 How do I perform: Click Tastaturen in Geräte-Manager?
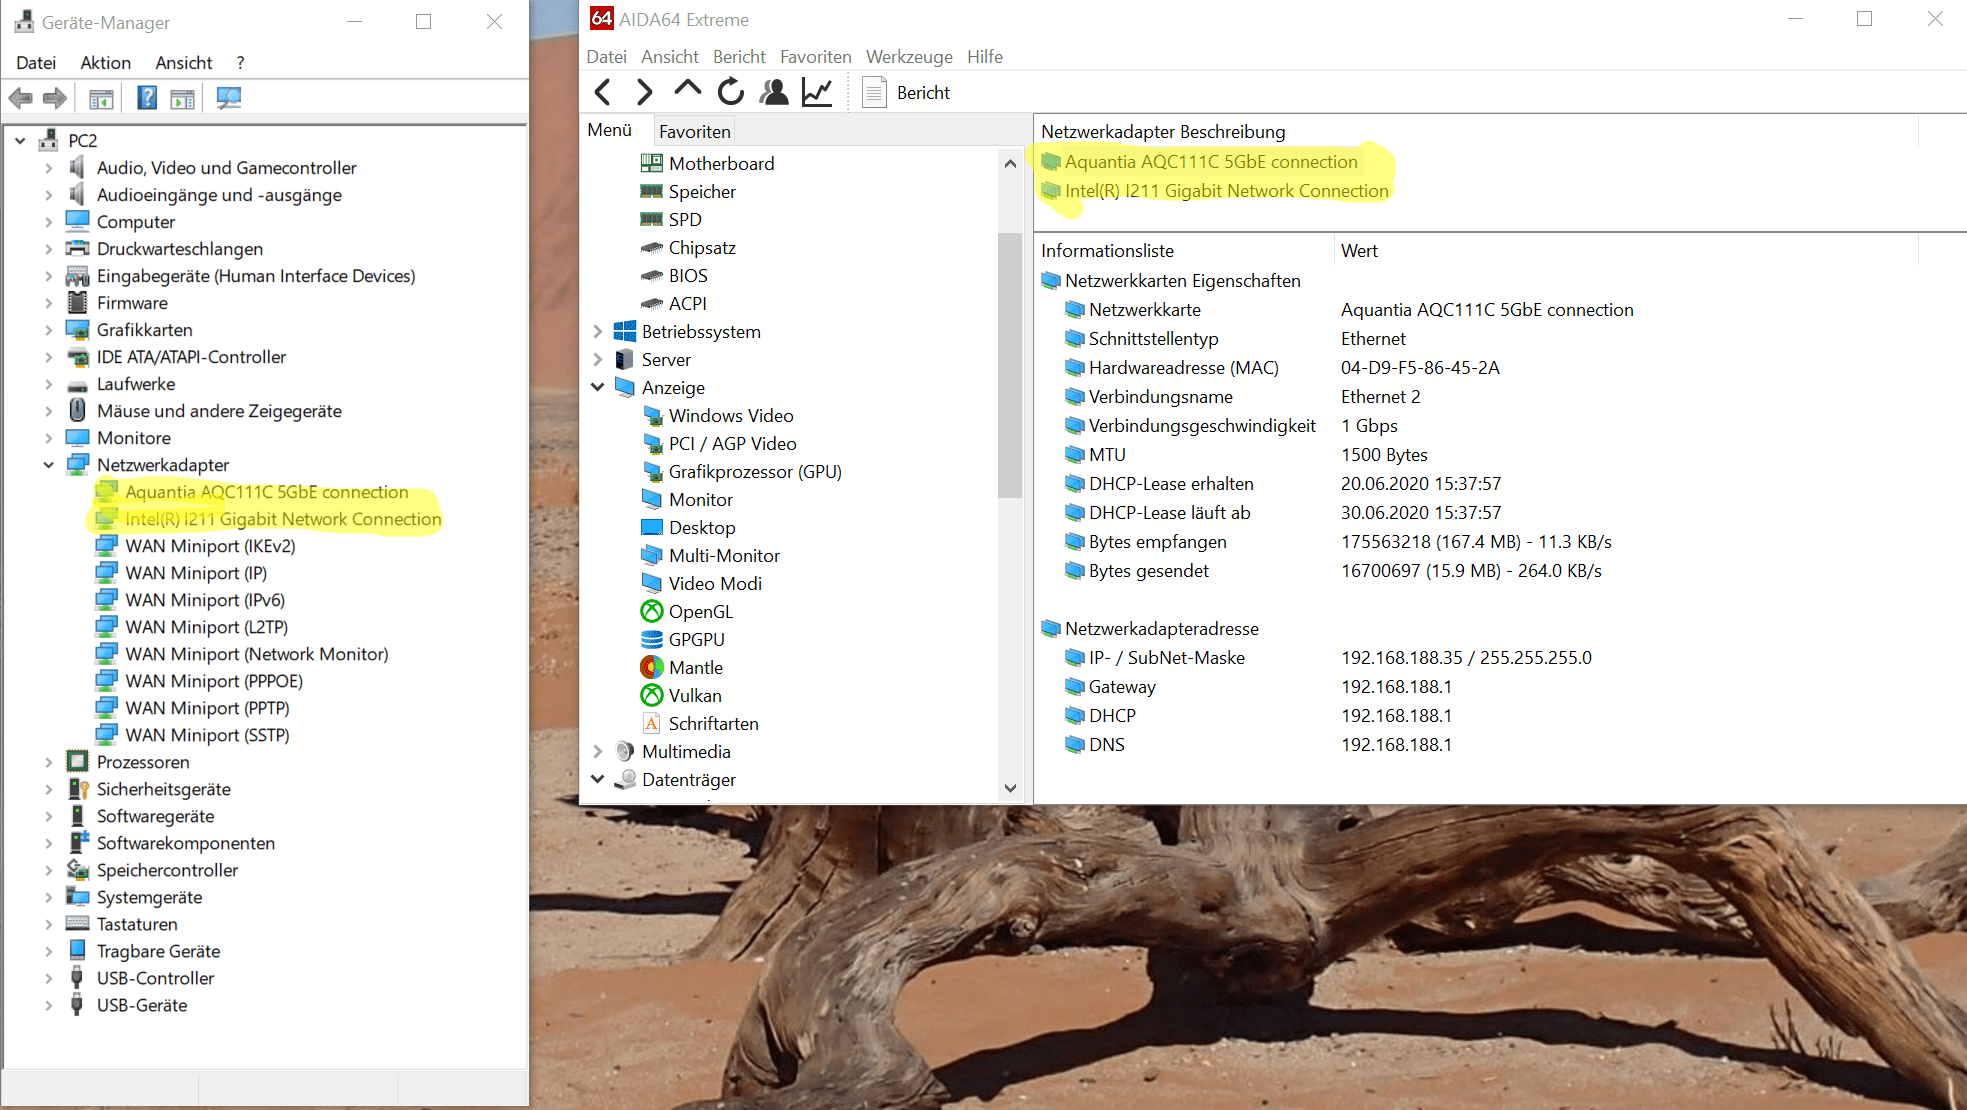[x=137, y=924]
